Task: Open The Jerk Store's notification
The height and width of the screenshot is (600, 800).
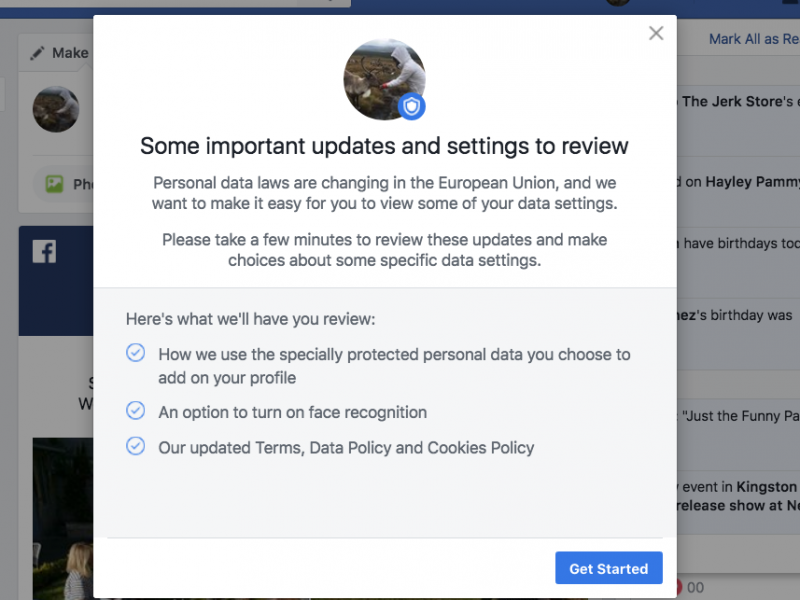Action: click(x=738, y=120)
